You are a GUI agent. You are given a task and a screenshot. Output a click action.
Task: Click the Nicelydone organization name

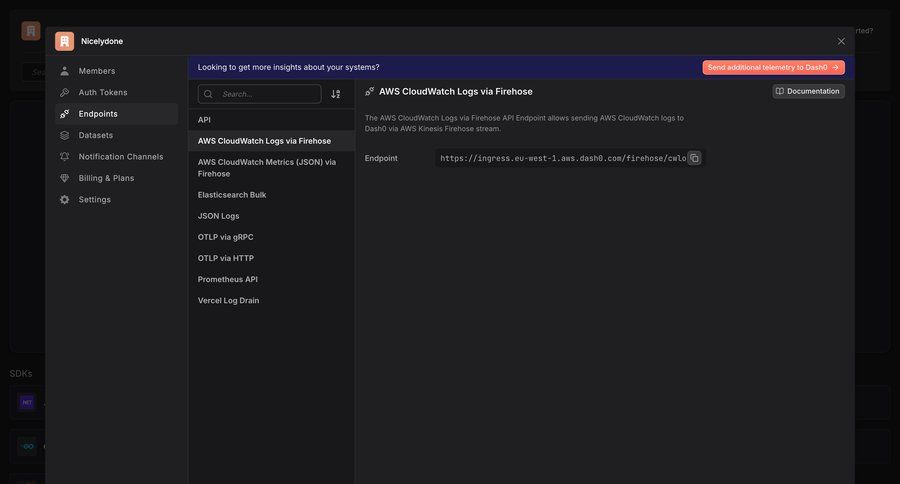(102, 41)
